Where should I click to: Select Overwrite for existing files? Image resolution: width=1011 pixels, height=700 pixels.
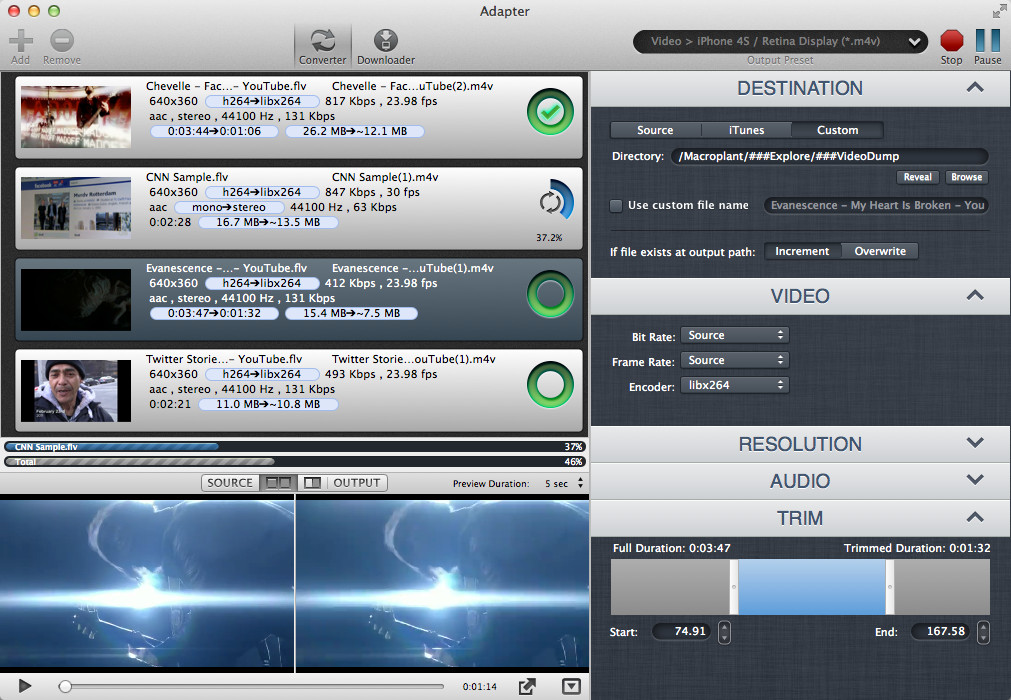tap(880, 251)
